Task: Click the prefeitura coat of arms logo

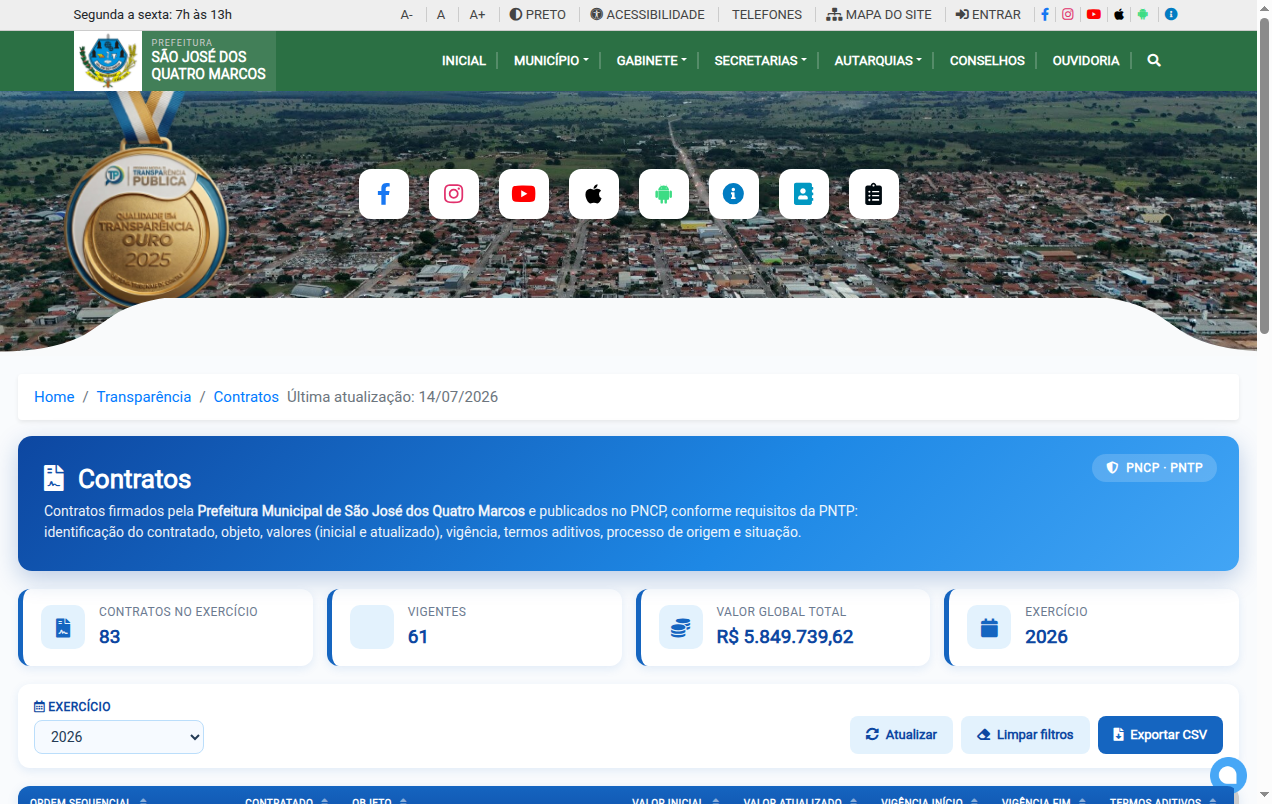Action: tap(108, 61)
